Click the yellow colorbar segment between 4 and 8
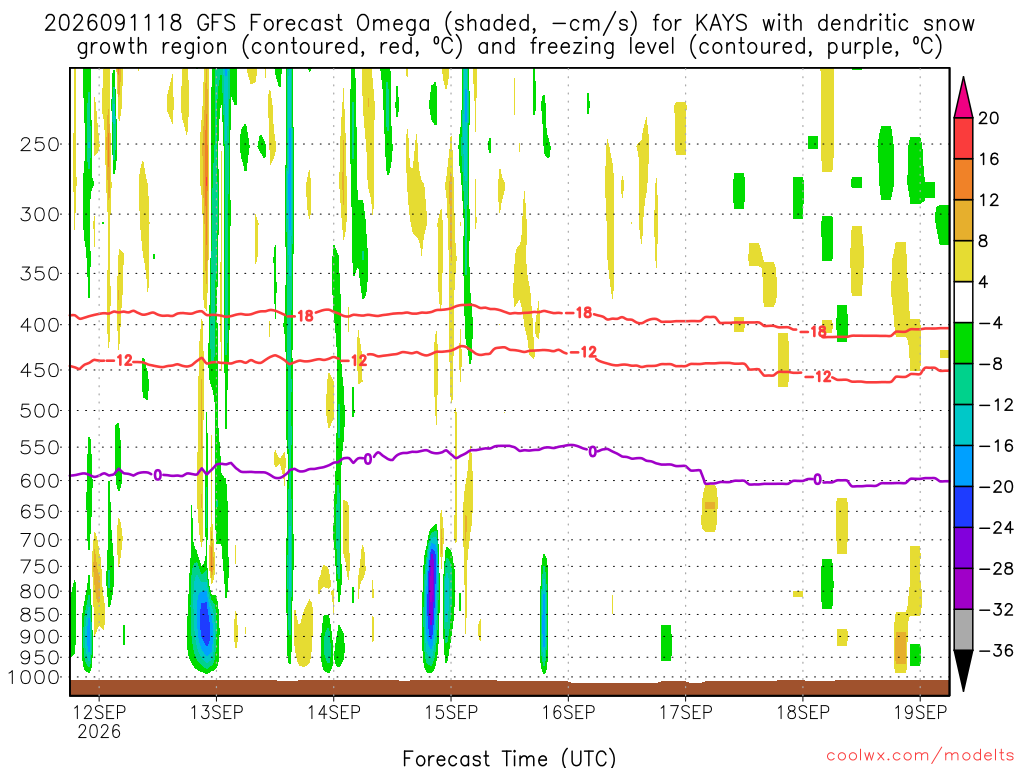Screen dimensions: 1024x768 [963, 261]
